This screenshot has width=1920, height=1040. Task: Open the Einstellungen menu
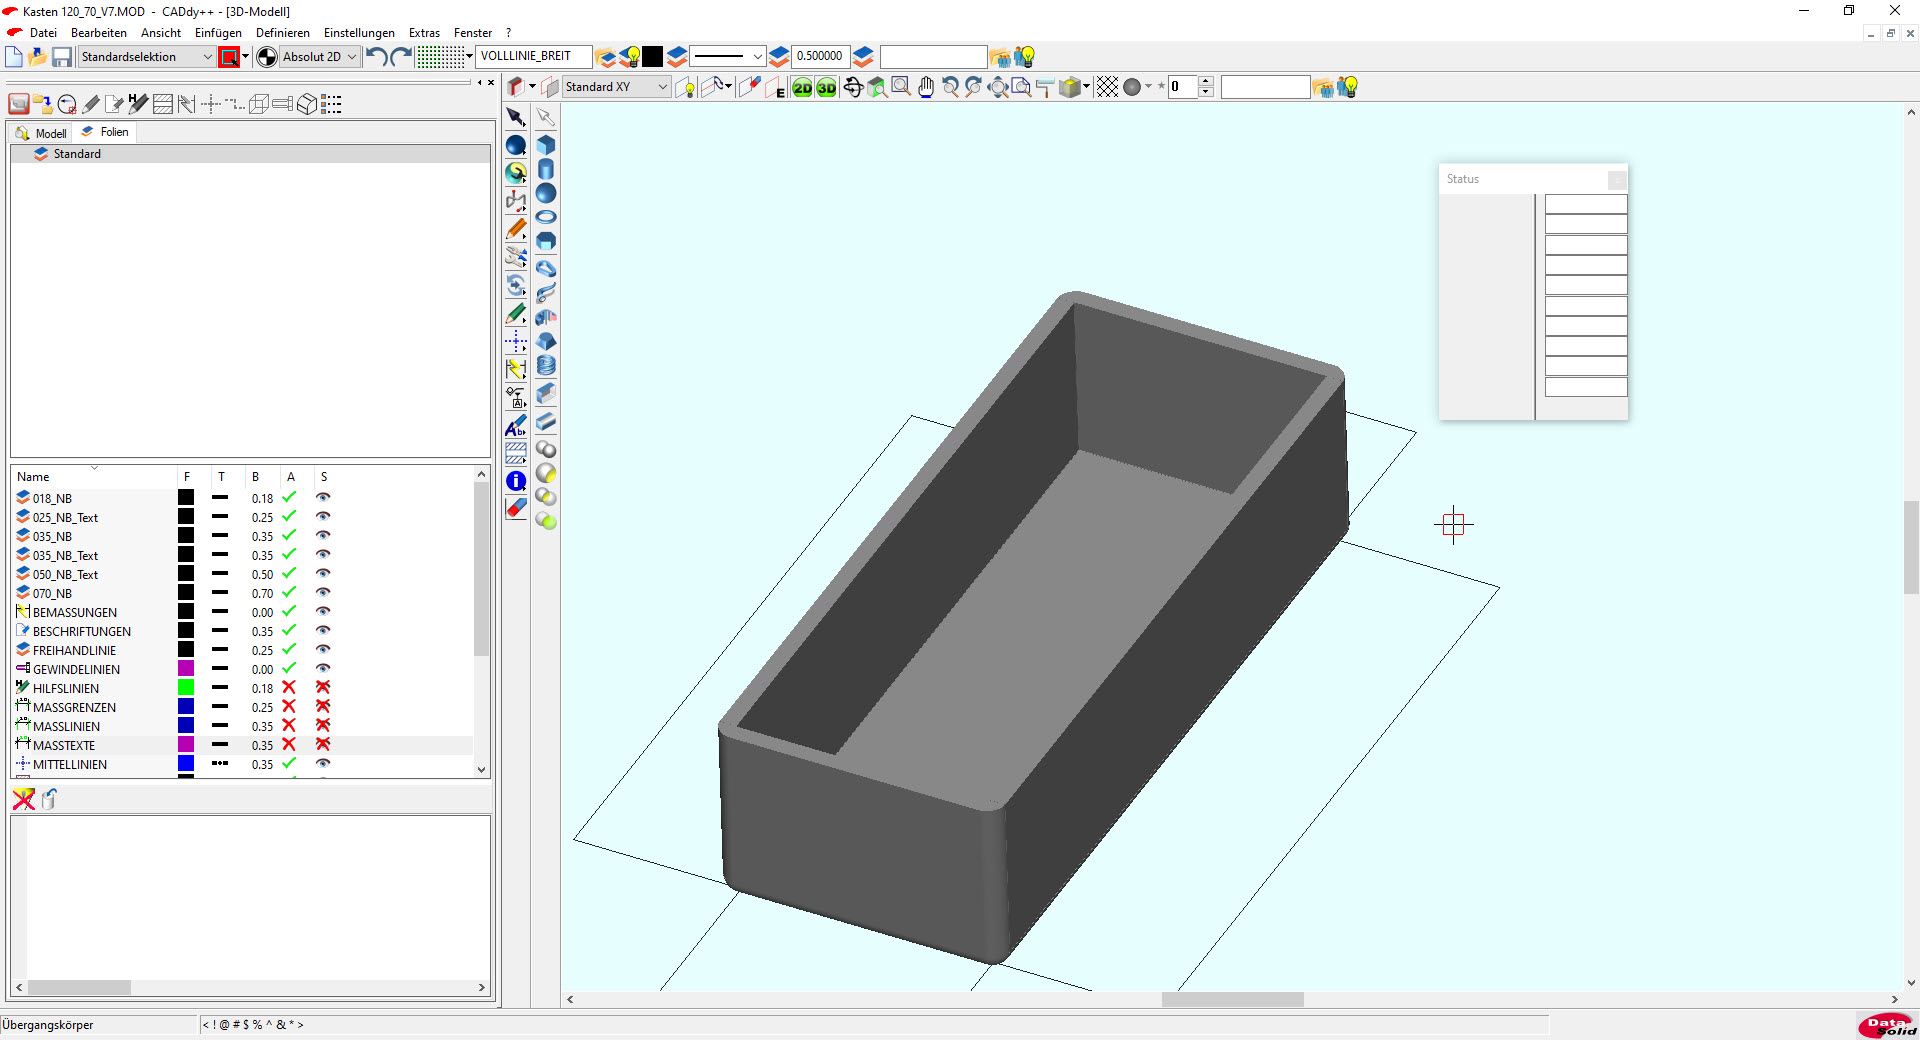pyautogui.click(x=359, y=33)
